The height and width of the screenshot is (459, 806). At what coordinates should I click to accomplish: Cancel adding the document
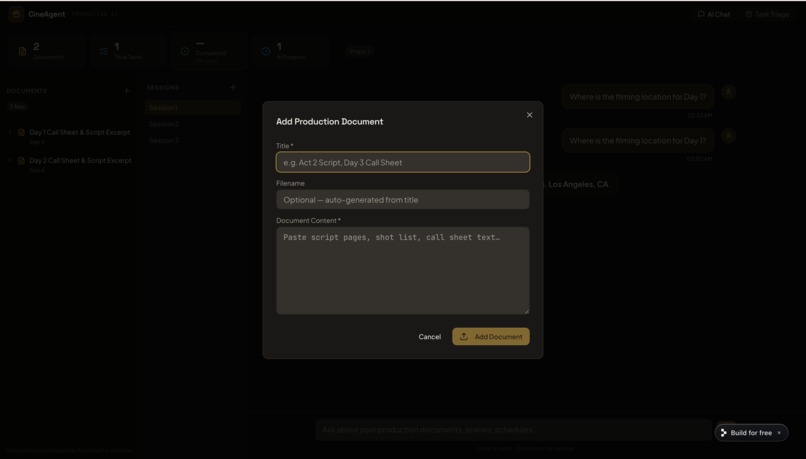pyautogui.click(x=429, y=337)
